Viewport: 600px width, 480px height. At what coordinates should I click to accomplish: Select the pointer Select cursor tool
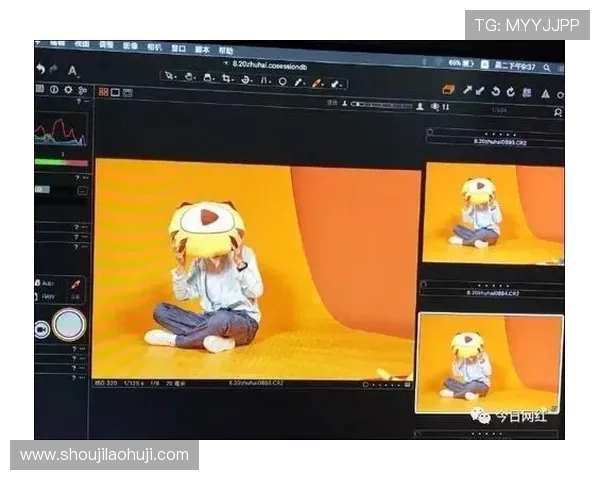[169, 76]
